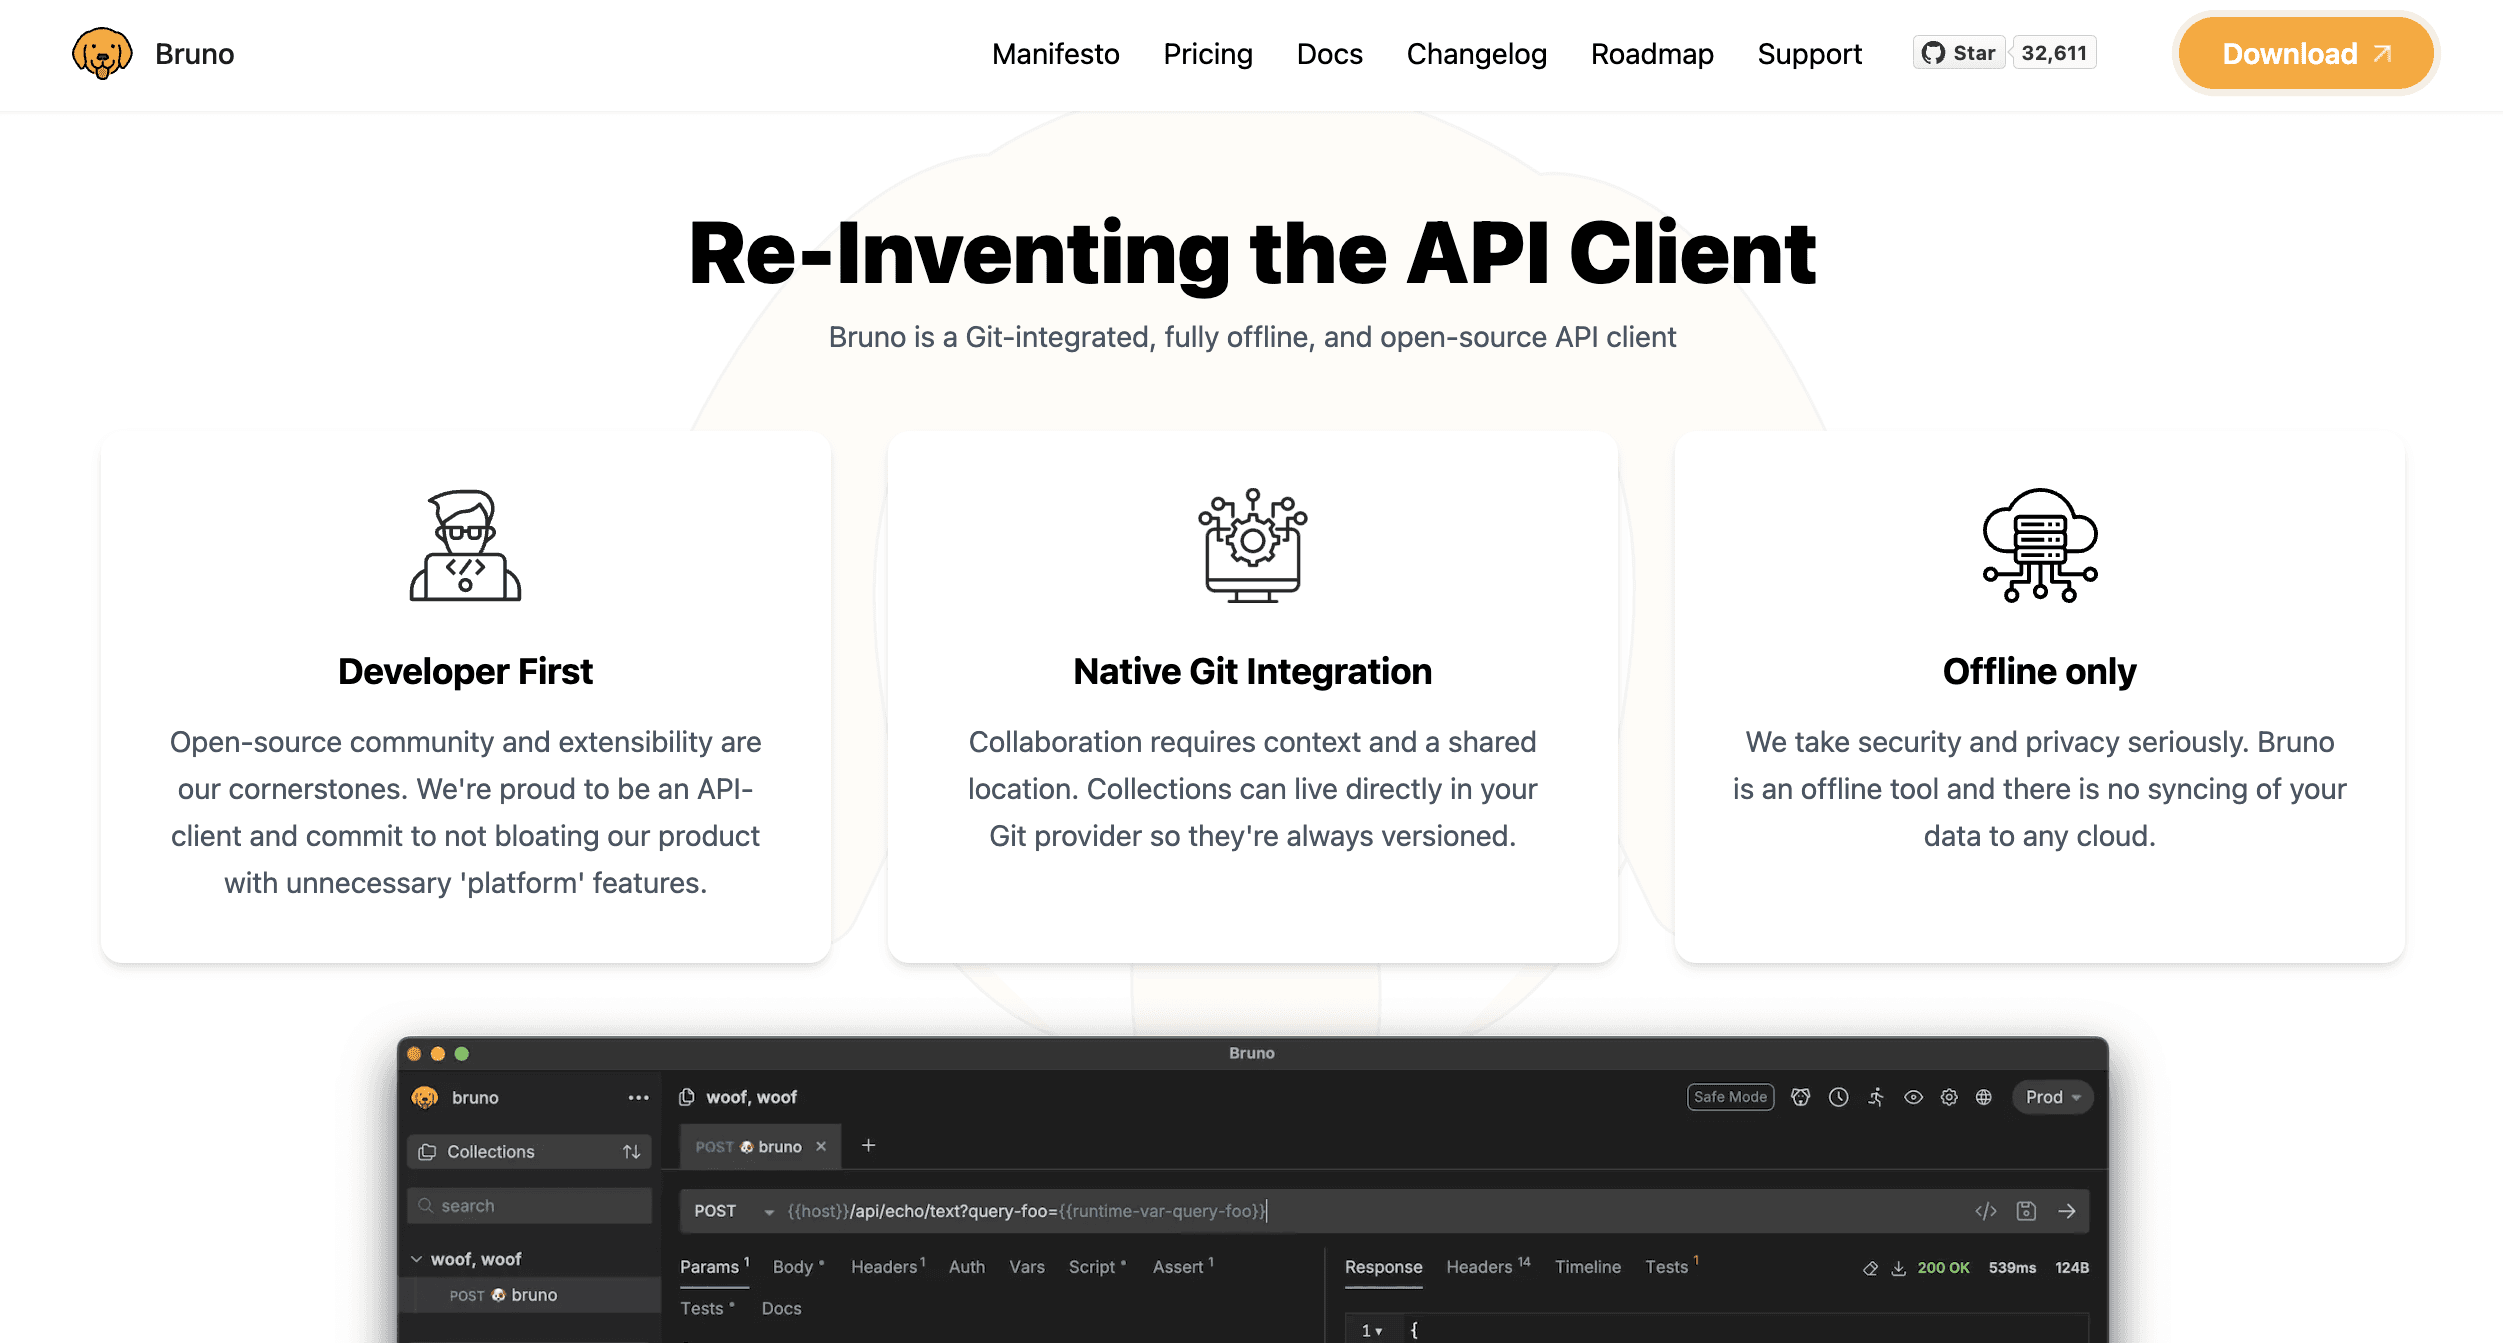This screenshot has width=2503, height=1343.
Task: Click the Bruno site name link
Action: tap(194, 54)
